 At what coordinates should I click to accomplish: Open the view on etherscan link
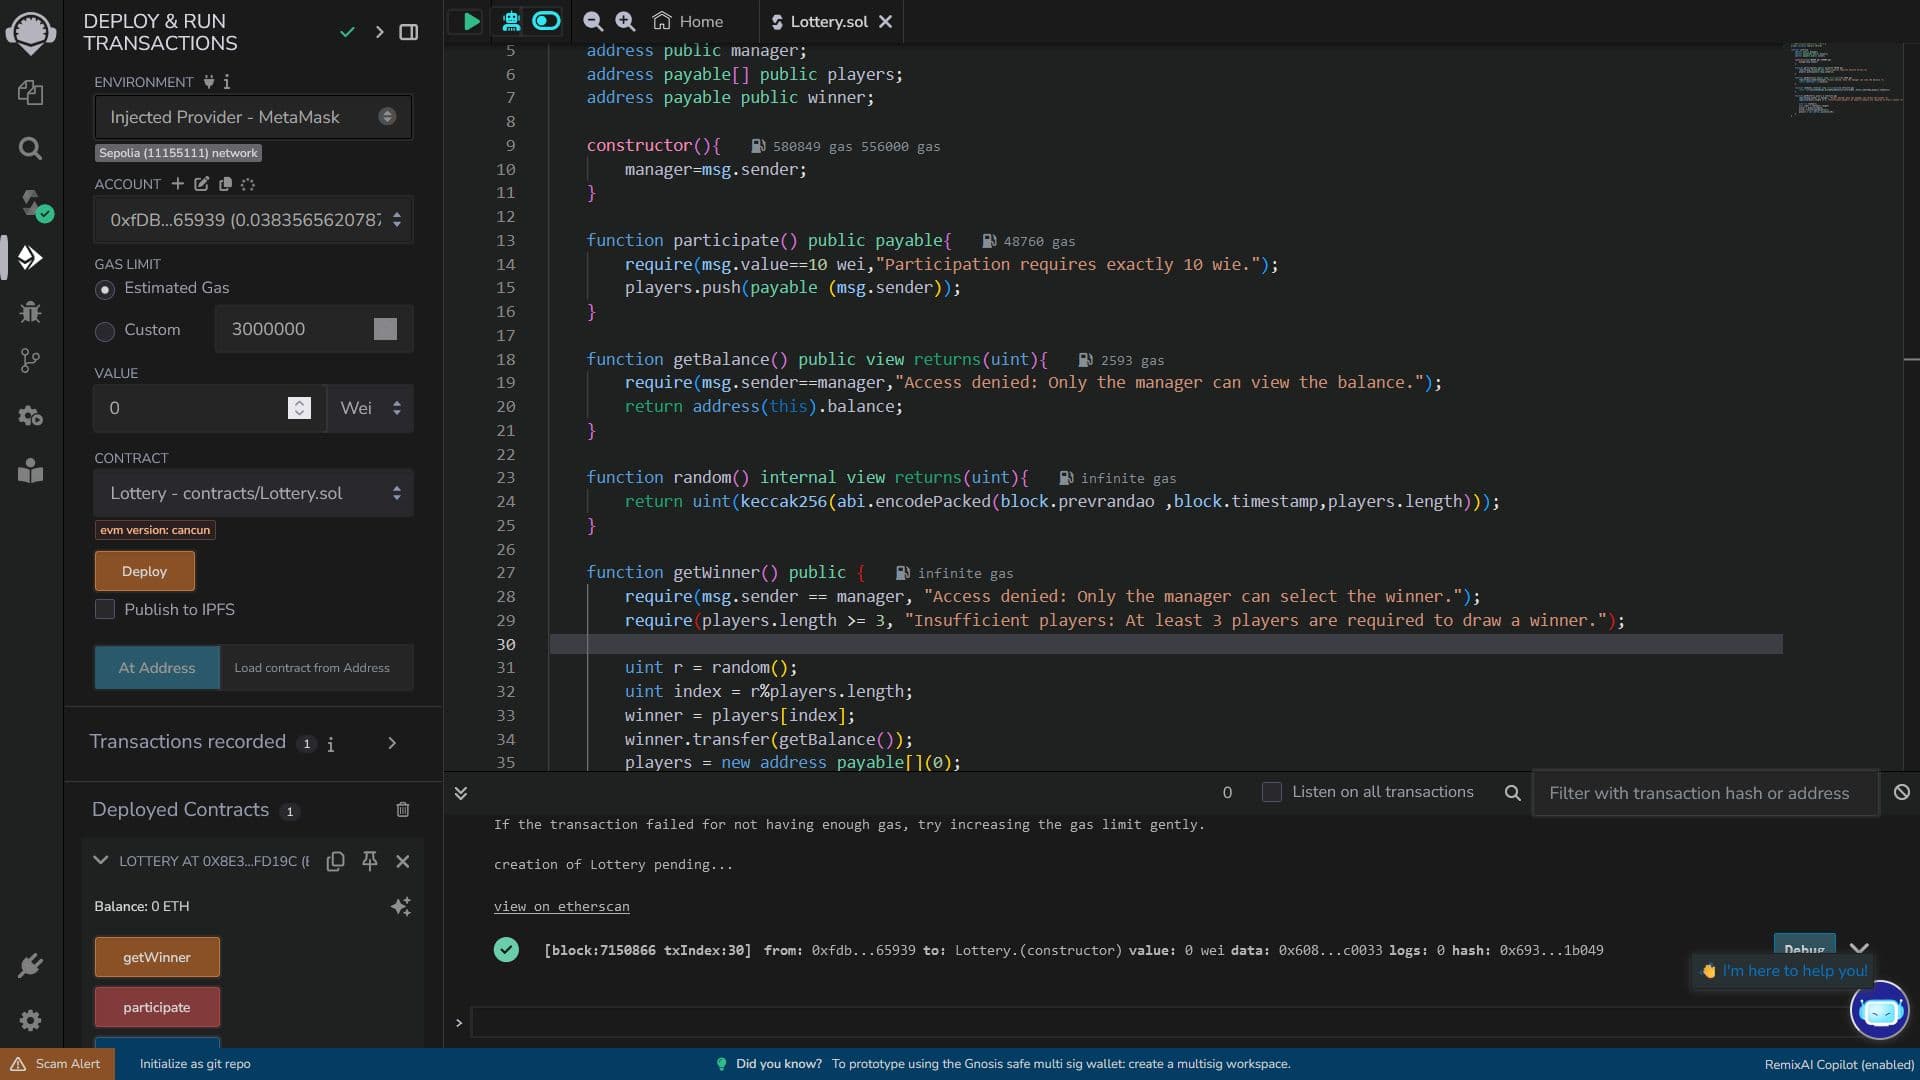coord(561,906)
